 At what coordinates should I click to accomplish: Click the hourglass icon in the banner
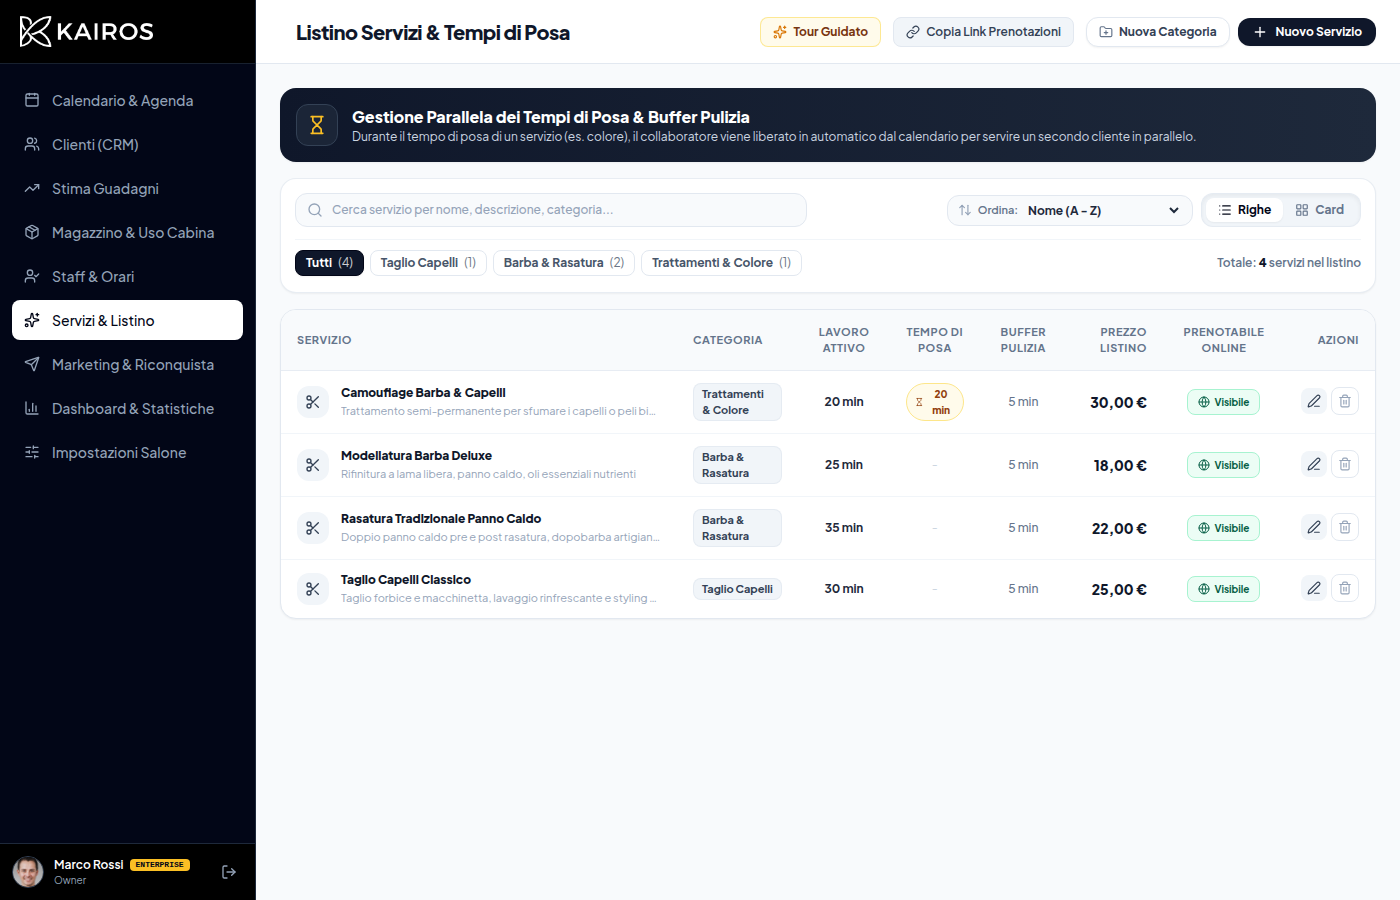[x=317, y=125]
